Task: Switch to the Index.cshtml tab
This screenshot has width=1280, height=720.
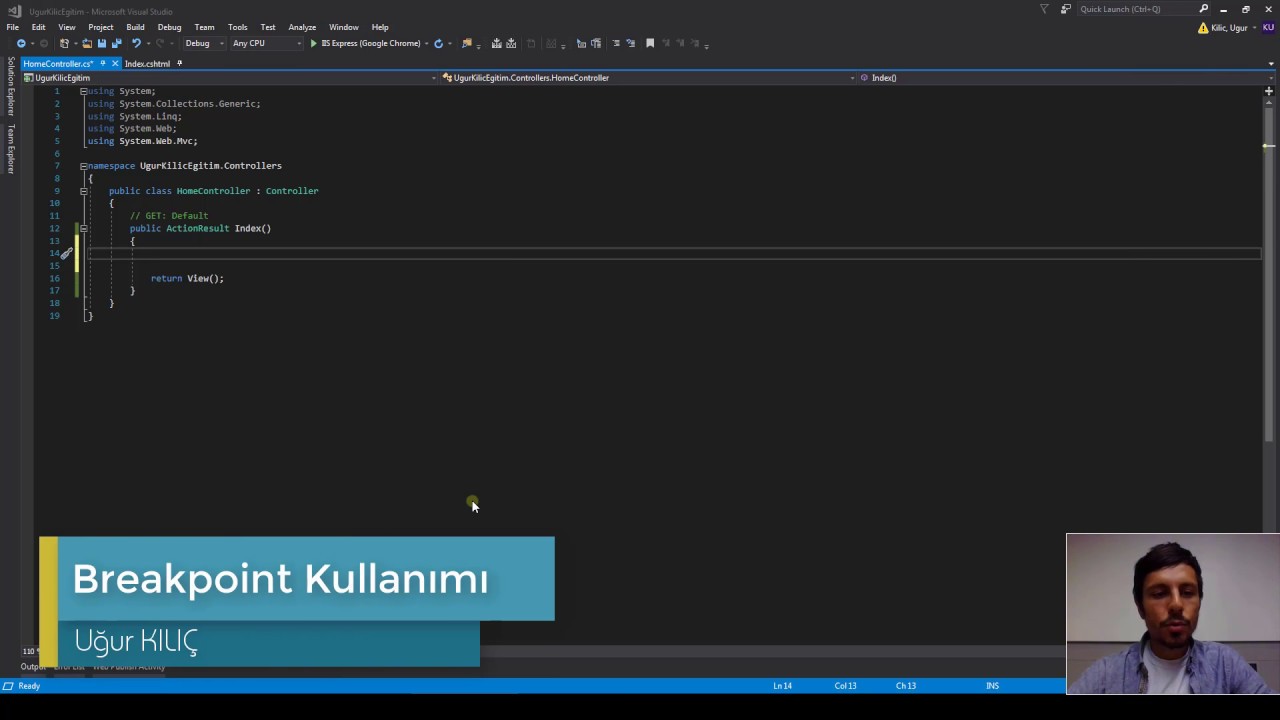Action: 147,64
